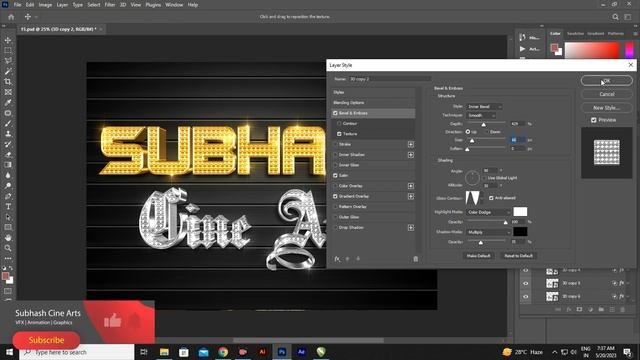Open the File menu
This screenshot has height=360, width=640.
point(17,5)
